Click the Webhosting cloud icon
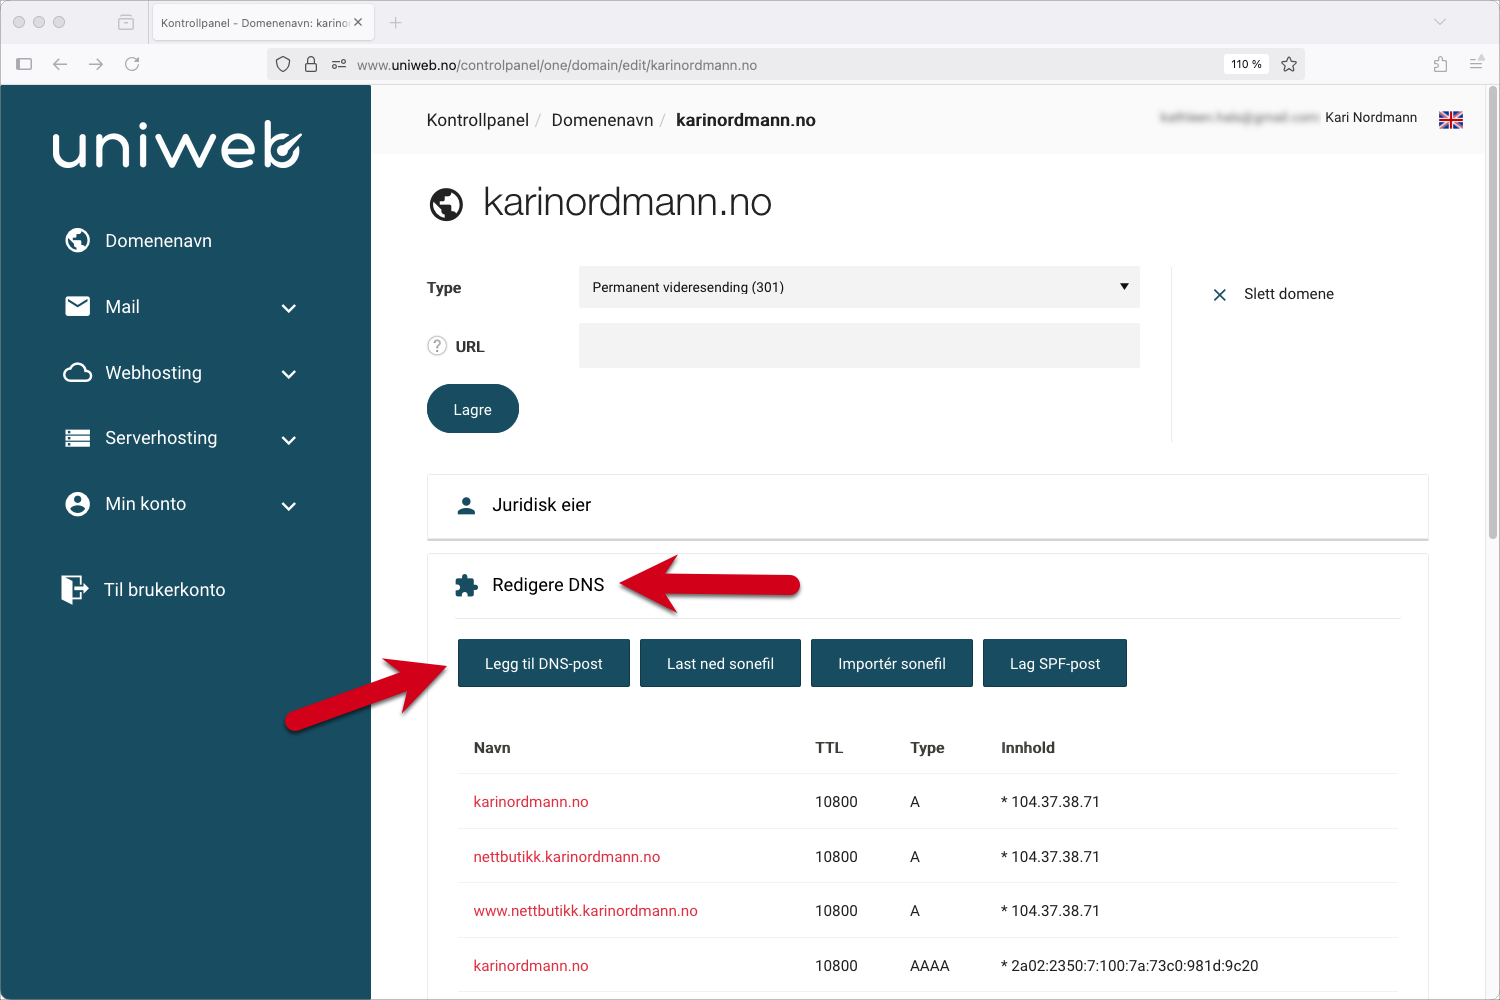This screenshot has height=1000, width=1500. click(x=78, y=373)
